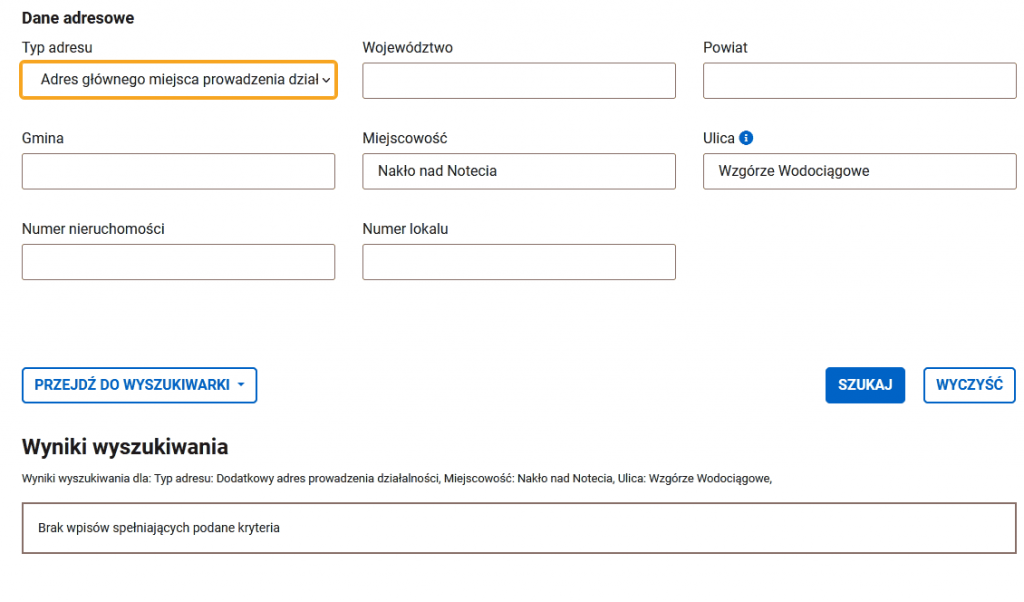Click the Wyniki wyszukiwania heading
Viewport: 1024px width, 602px height.
point(125,447)
